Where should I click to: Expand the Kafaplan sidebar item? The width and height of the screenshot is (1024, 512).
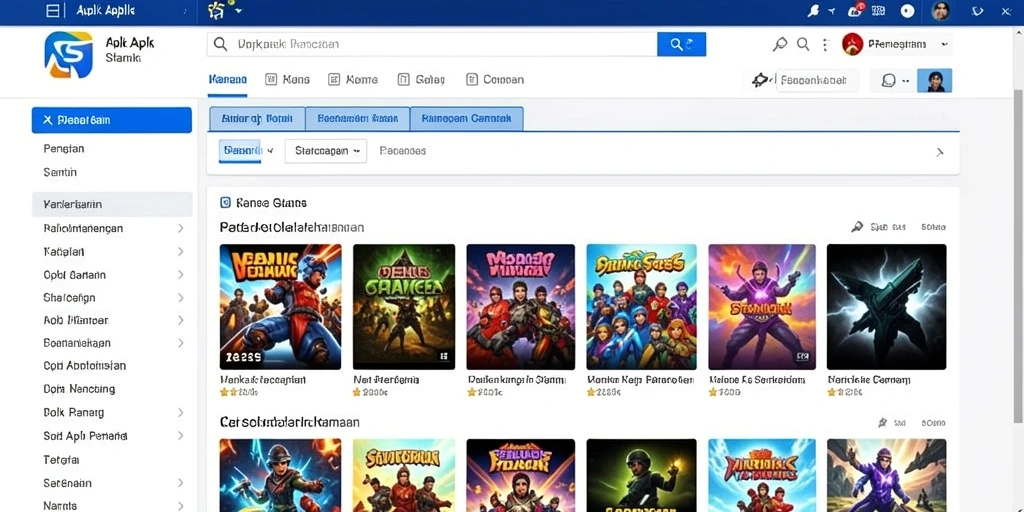[112, 251]
